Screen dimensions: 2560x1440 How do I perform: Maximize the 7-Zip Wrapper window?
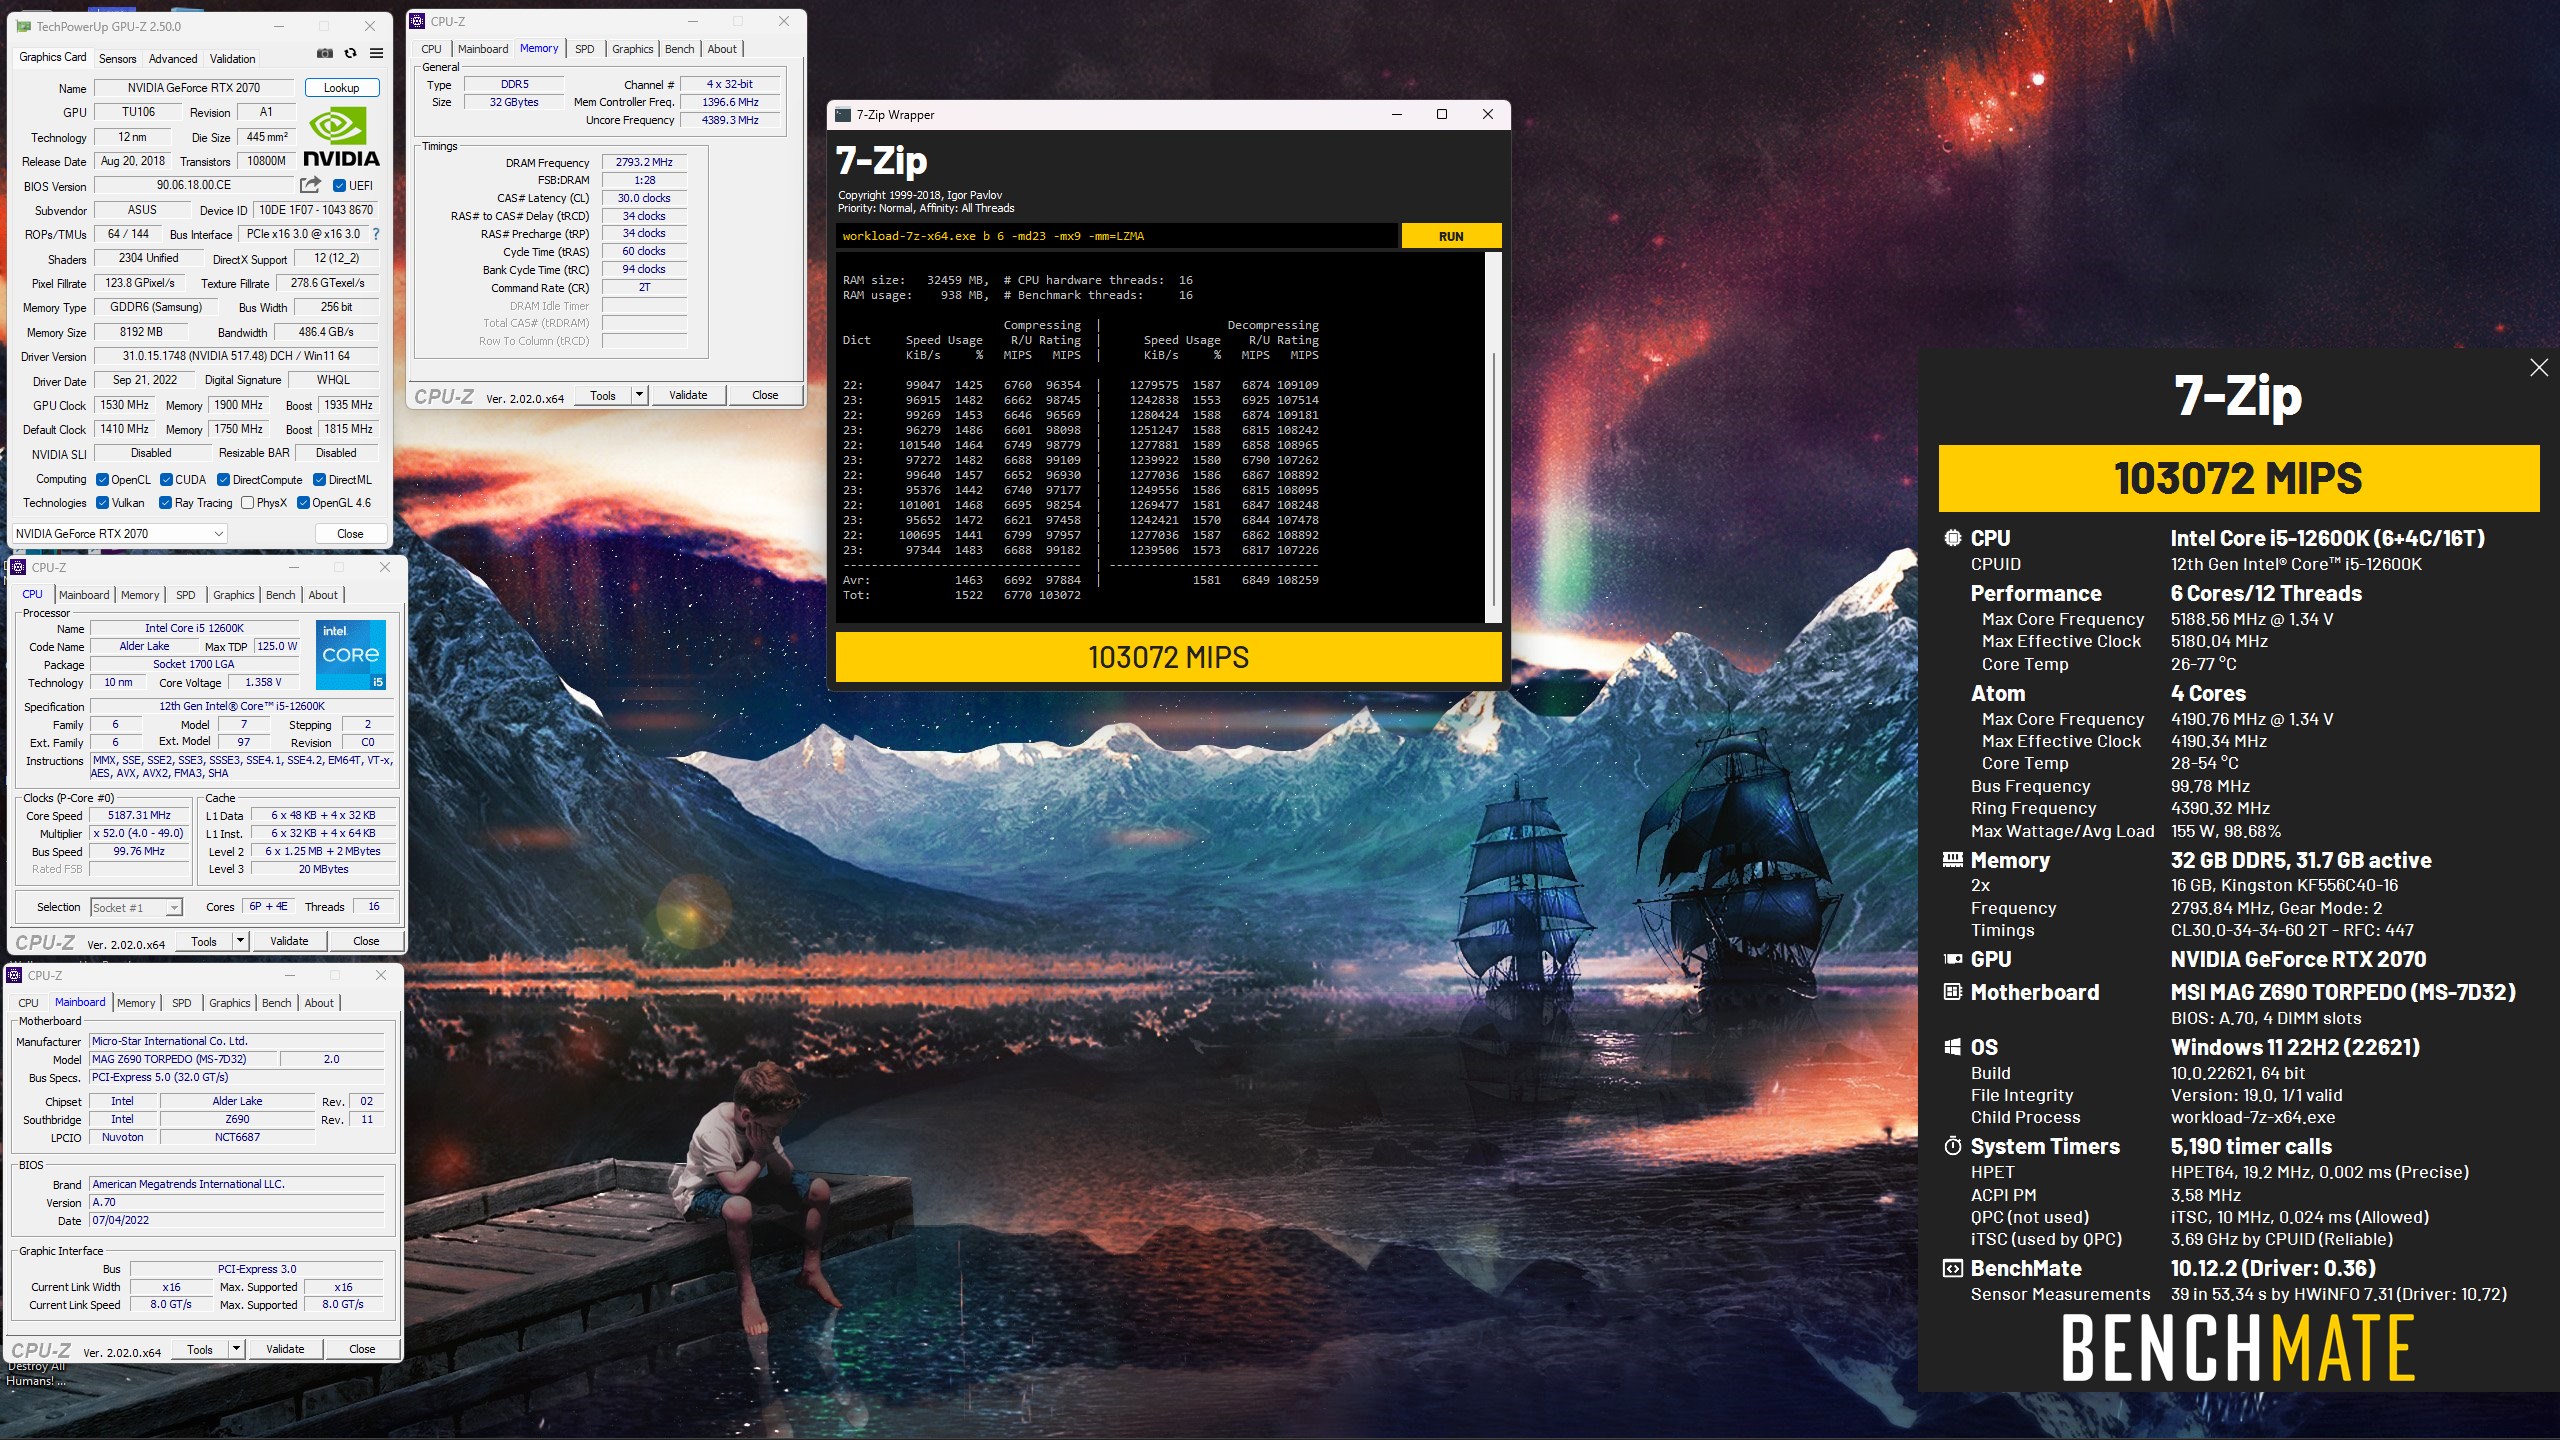pos(1442,114)
